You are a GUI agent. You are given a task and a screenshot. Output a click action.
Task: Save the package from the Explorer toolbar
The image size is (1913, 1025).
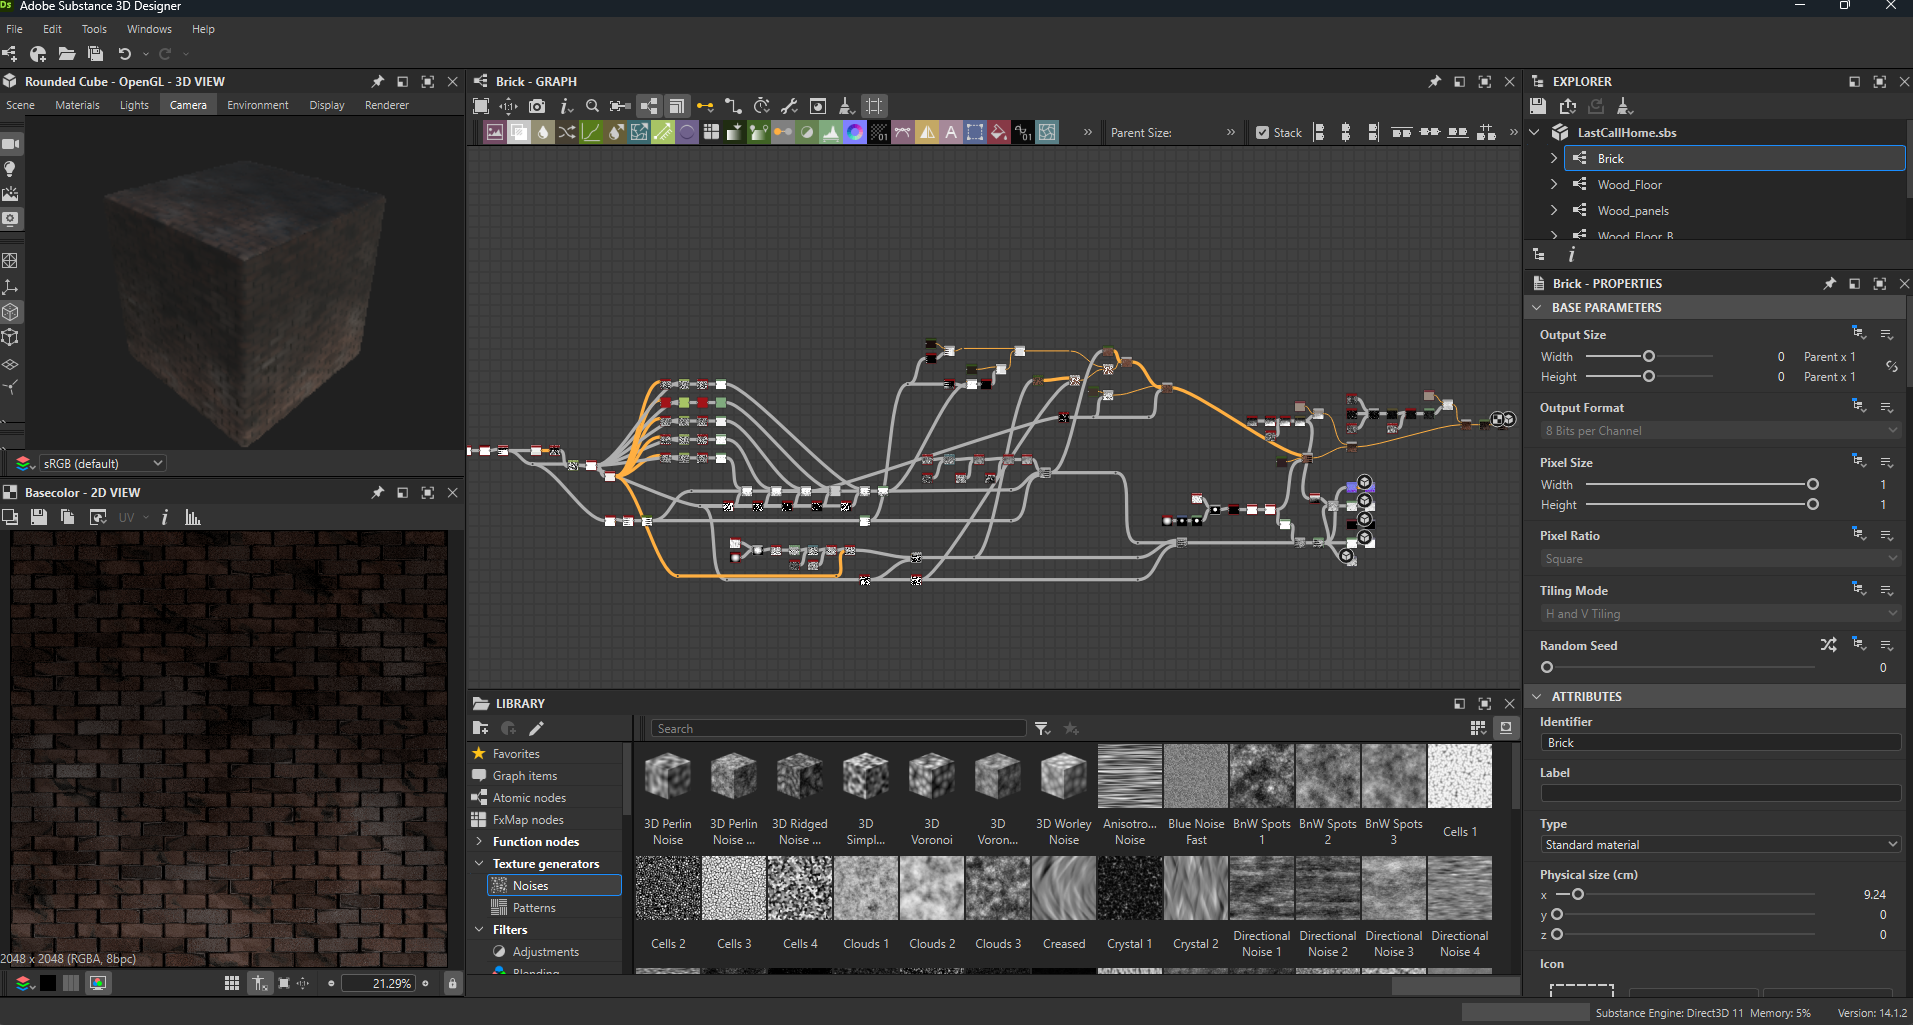point(1538,106)
